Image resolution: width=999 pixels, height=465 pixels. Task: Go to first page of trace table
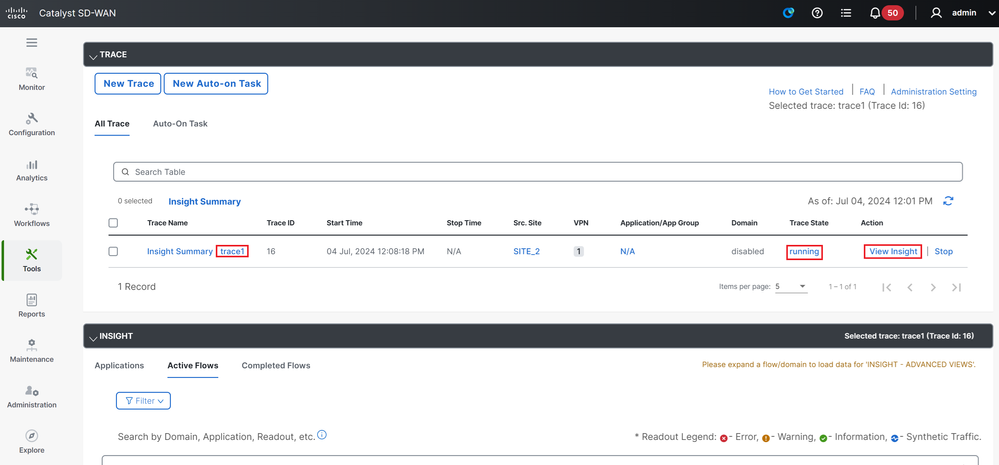pyautogui.click(x=886, y=287)
